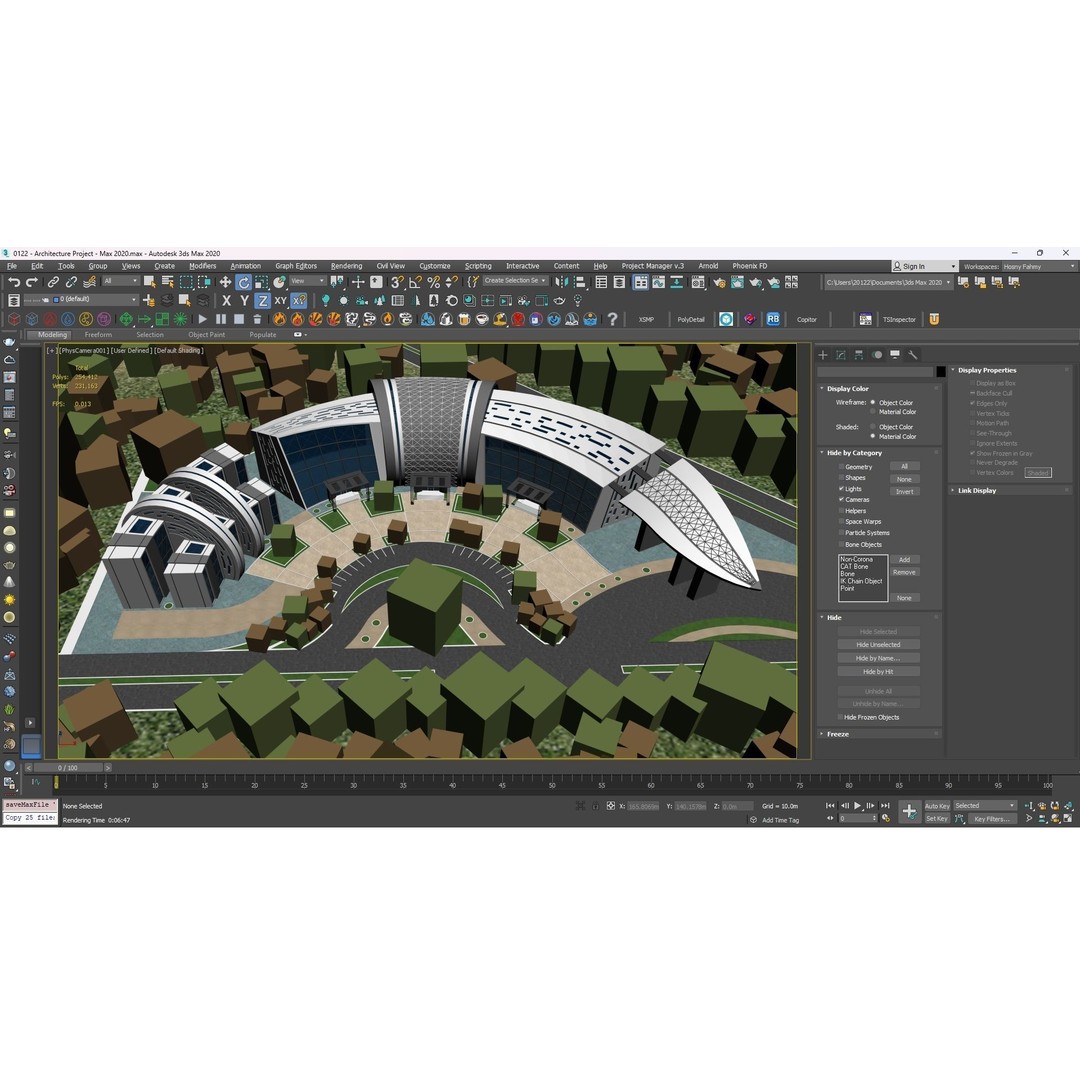Restrict to XY plane button
Image resolution: width=1080 pixels, height=1080 pixels.
(280, 300)
